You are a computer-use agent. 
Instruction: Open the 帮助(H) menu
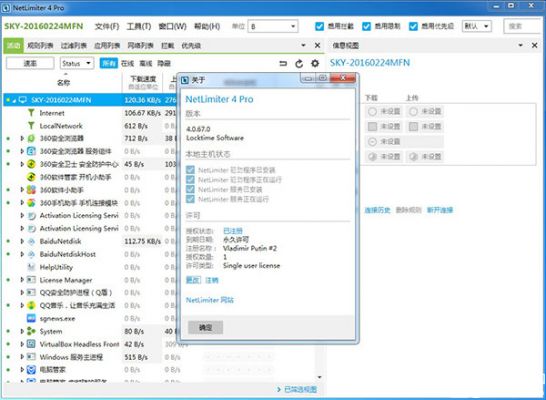[x=207, y=26]
